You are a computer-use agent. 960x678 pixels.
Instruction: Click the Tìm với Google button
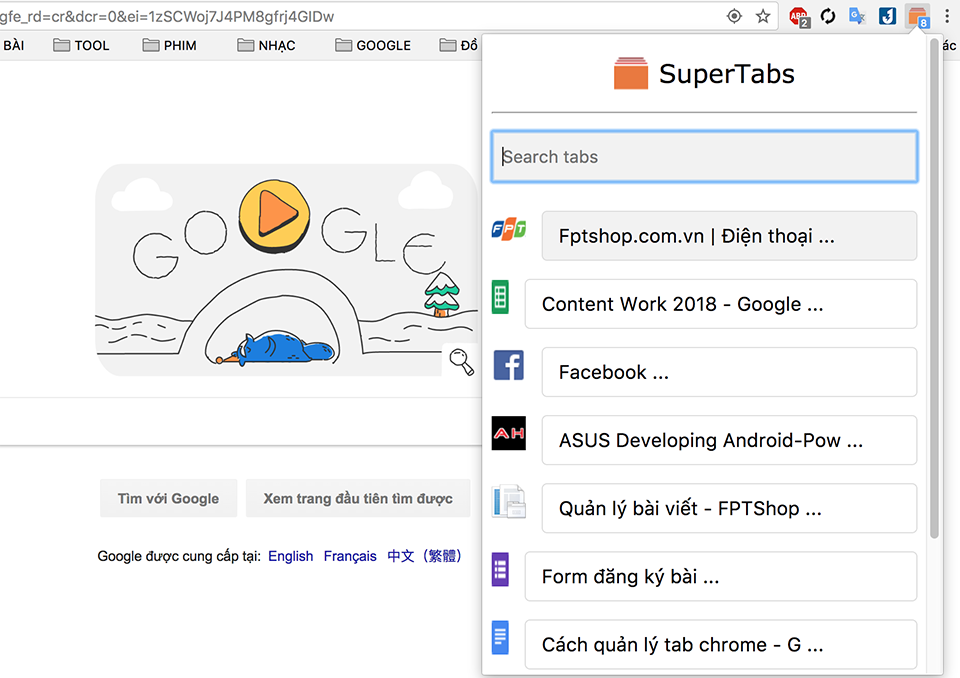[168, 499]
